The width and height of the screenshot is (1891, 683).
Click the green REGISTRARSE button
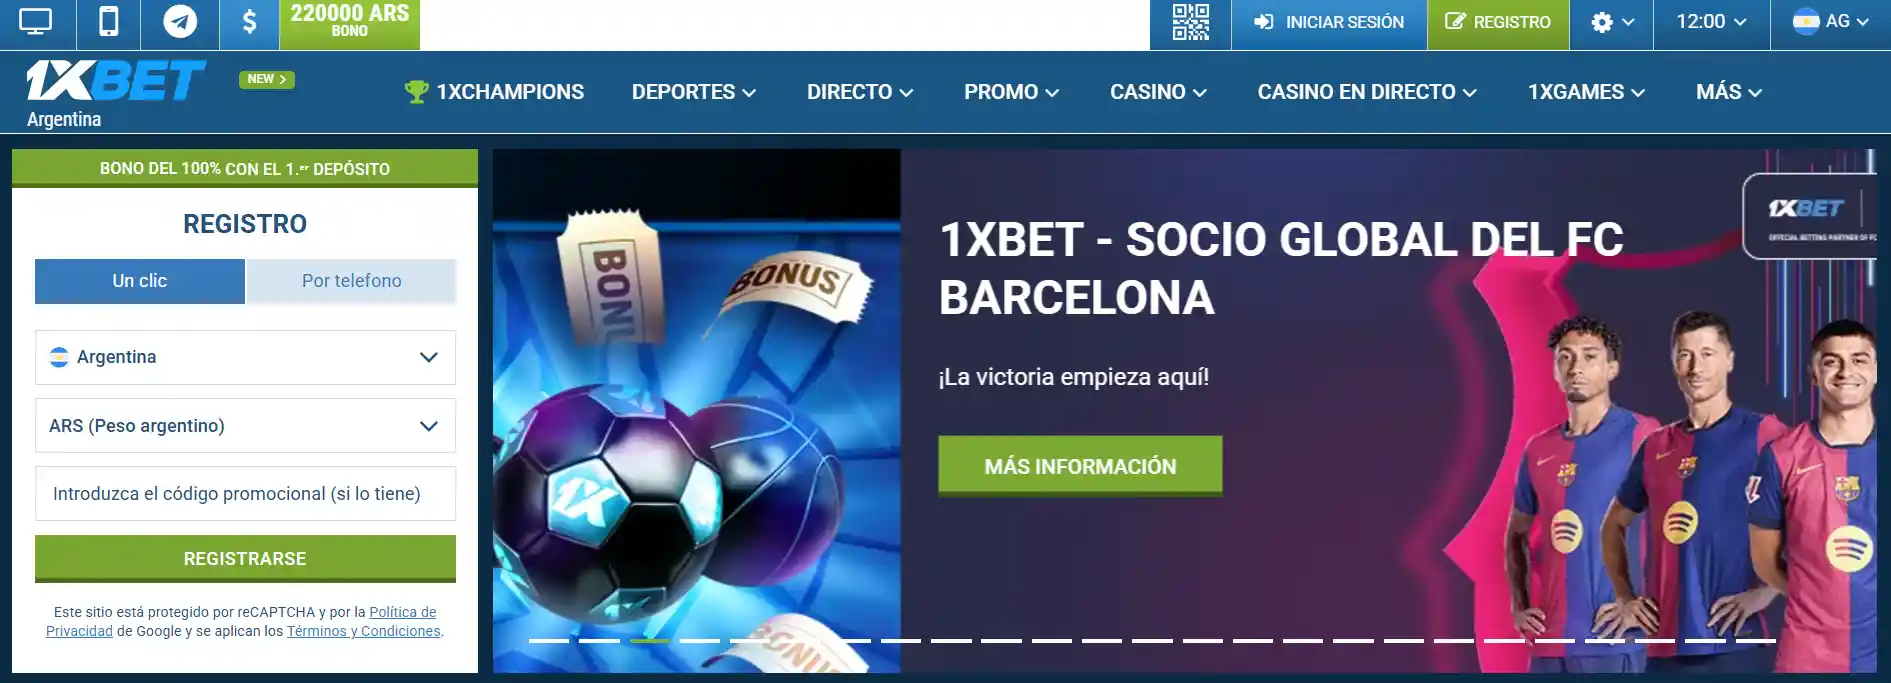tap(245, 559)
